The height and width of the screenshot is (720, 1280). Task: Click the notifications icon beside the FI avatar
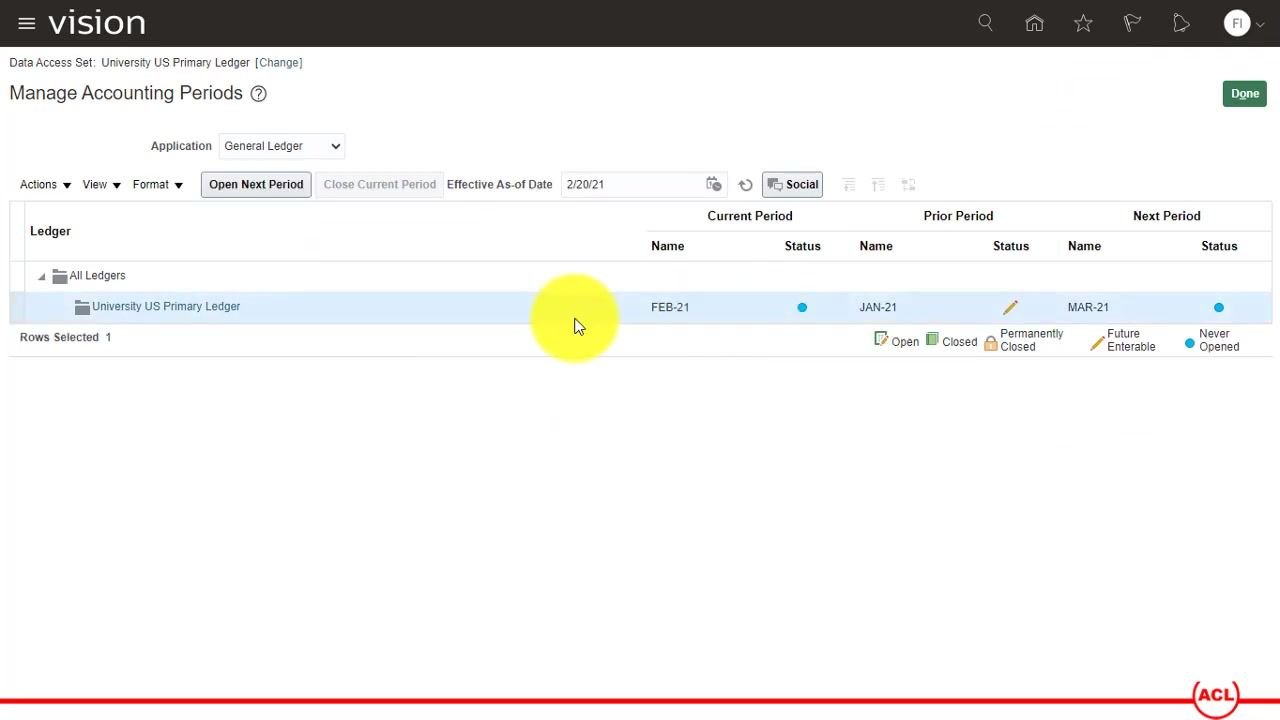1181,23
